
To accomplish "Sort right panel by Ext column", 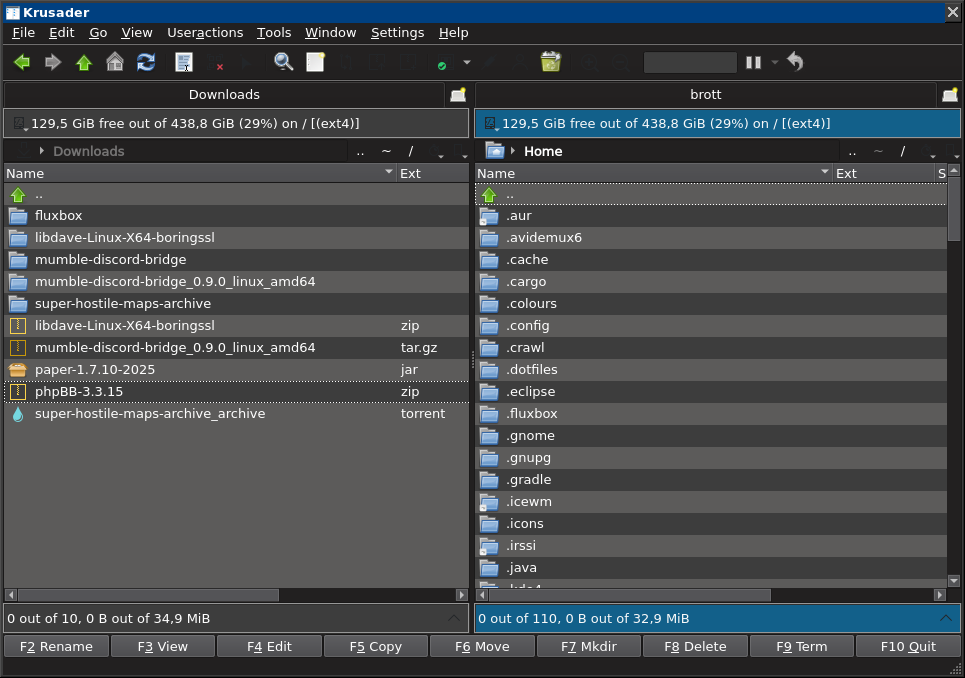I will [883, 173].
